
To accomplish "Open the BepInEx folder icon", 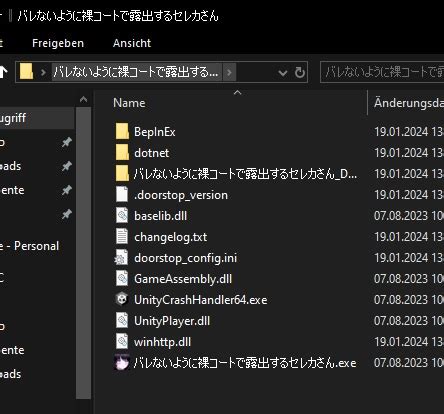I will point(122,131).
